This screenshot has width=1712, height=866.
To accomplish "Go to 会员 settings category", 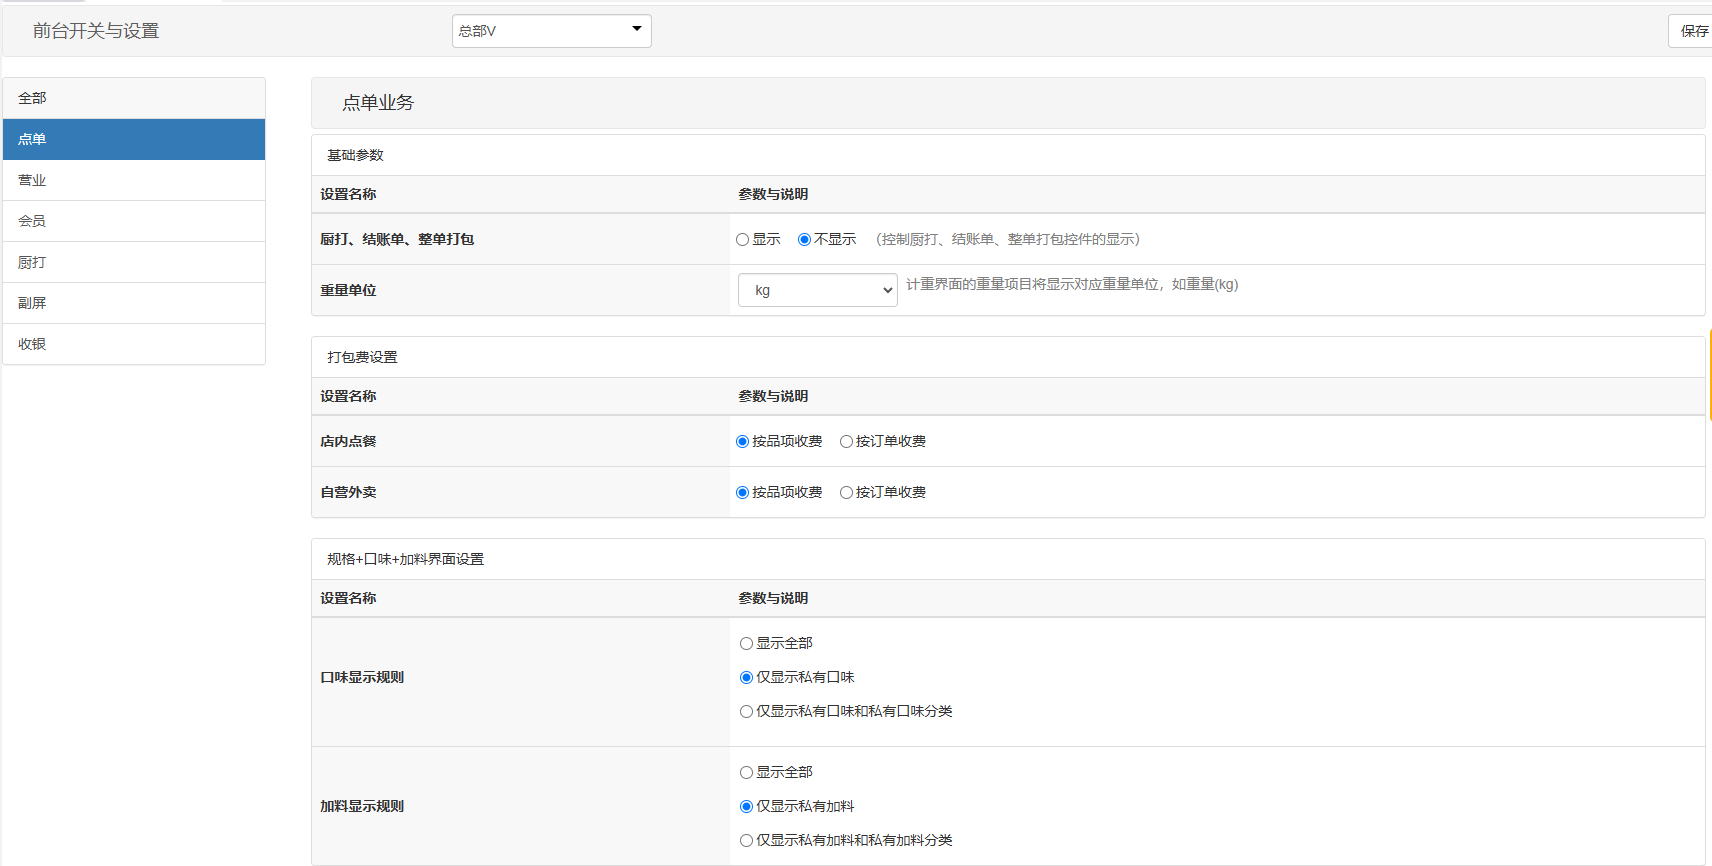I will coord(134,221).
